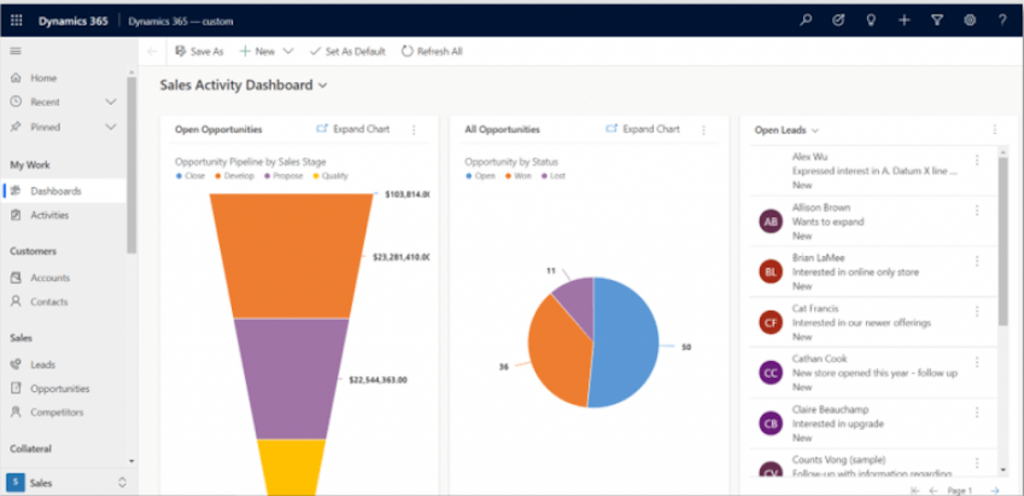Expand the Sales Activity Dashboard selector
The width and height of the screenshot is (1024, 496).
pos(323,86)
